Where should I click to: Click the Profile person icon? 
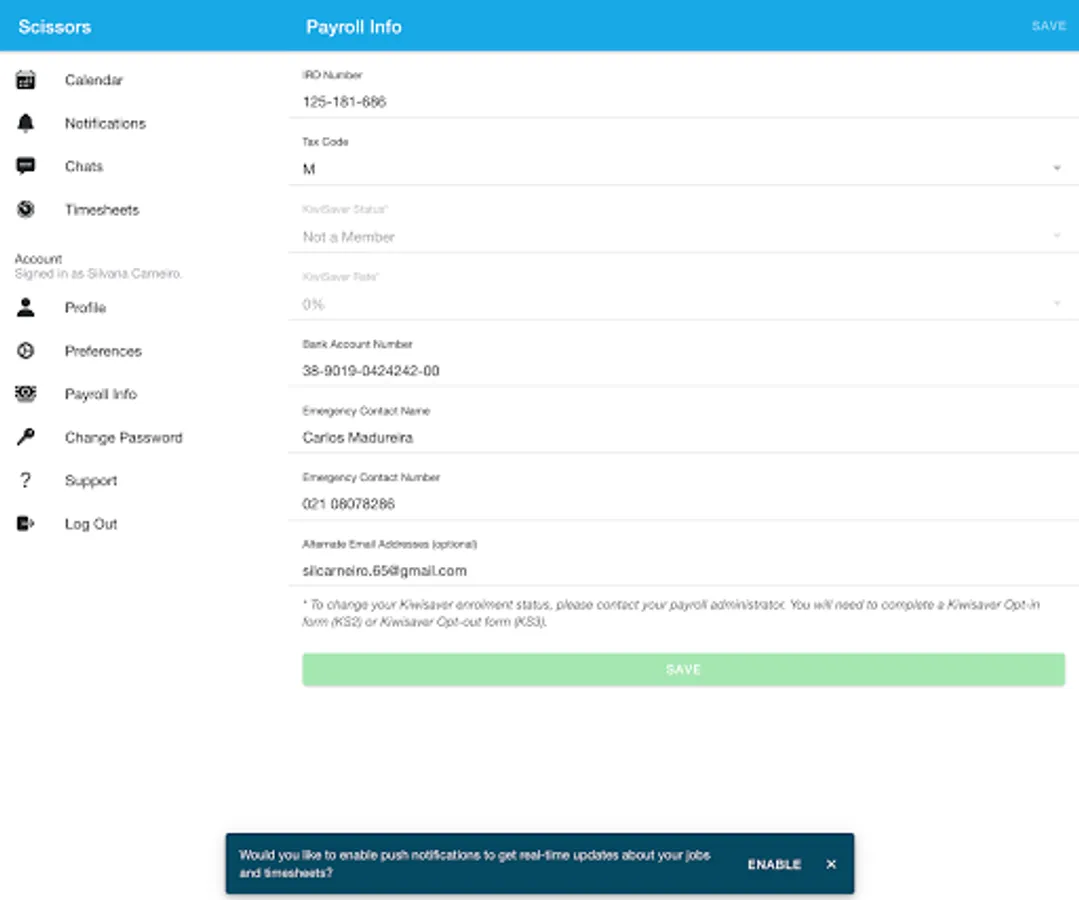coord(25,308)
